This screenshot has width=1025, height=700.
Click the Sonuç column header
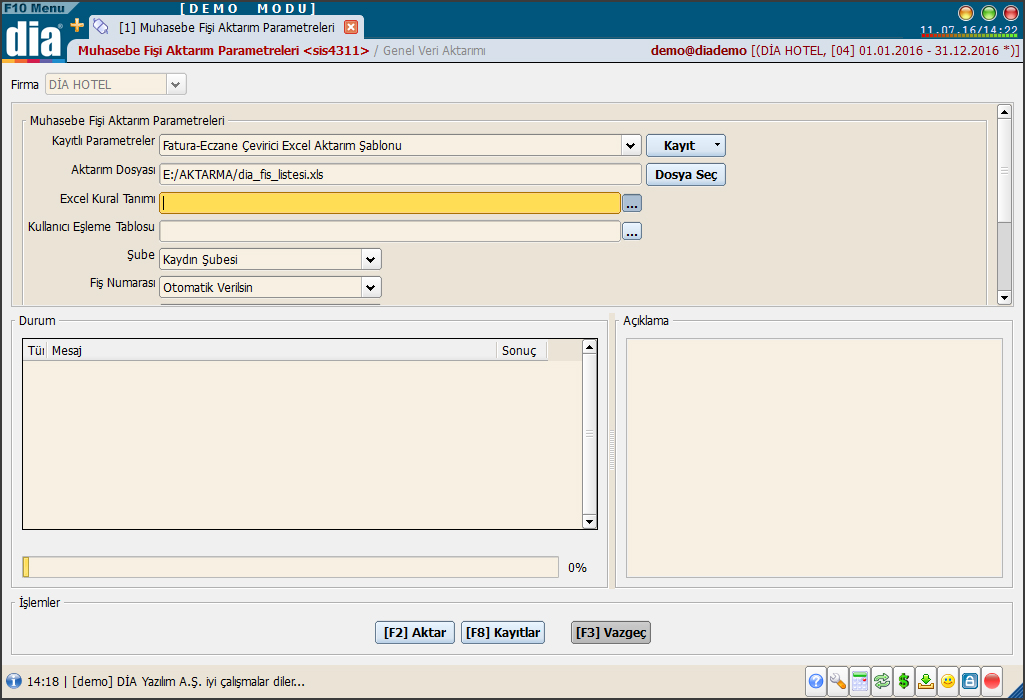click(522, 351)
